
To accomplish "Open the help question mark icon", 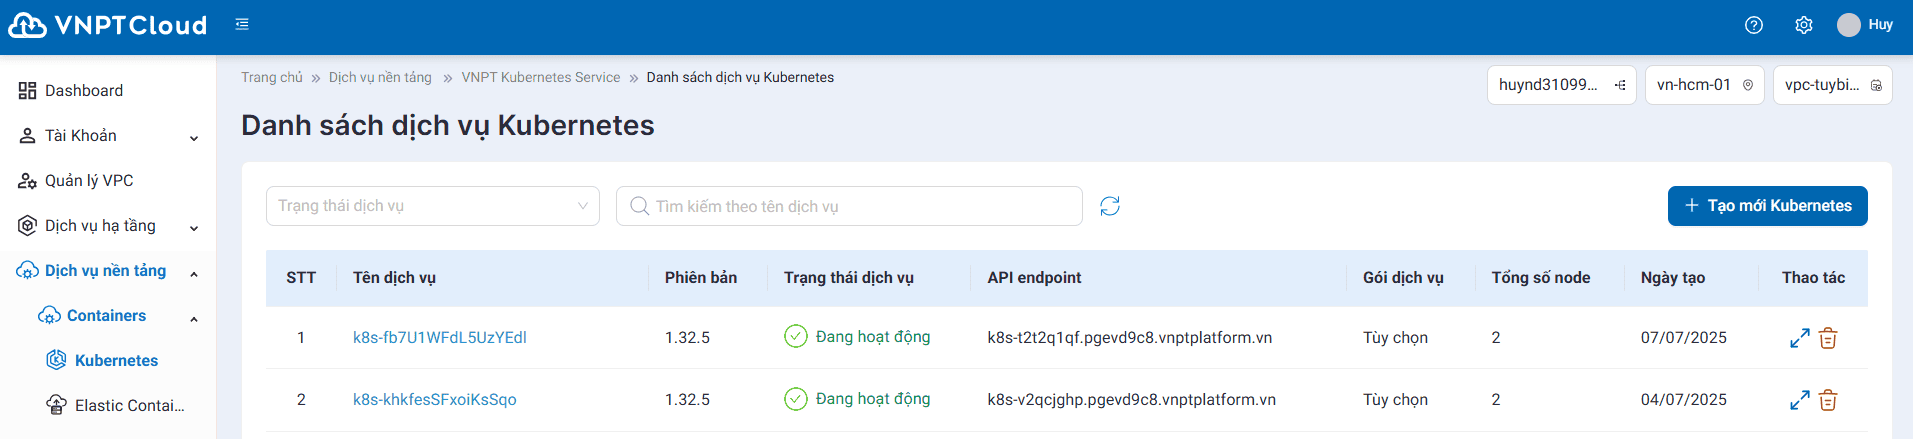I will pos(1753,25).
